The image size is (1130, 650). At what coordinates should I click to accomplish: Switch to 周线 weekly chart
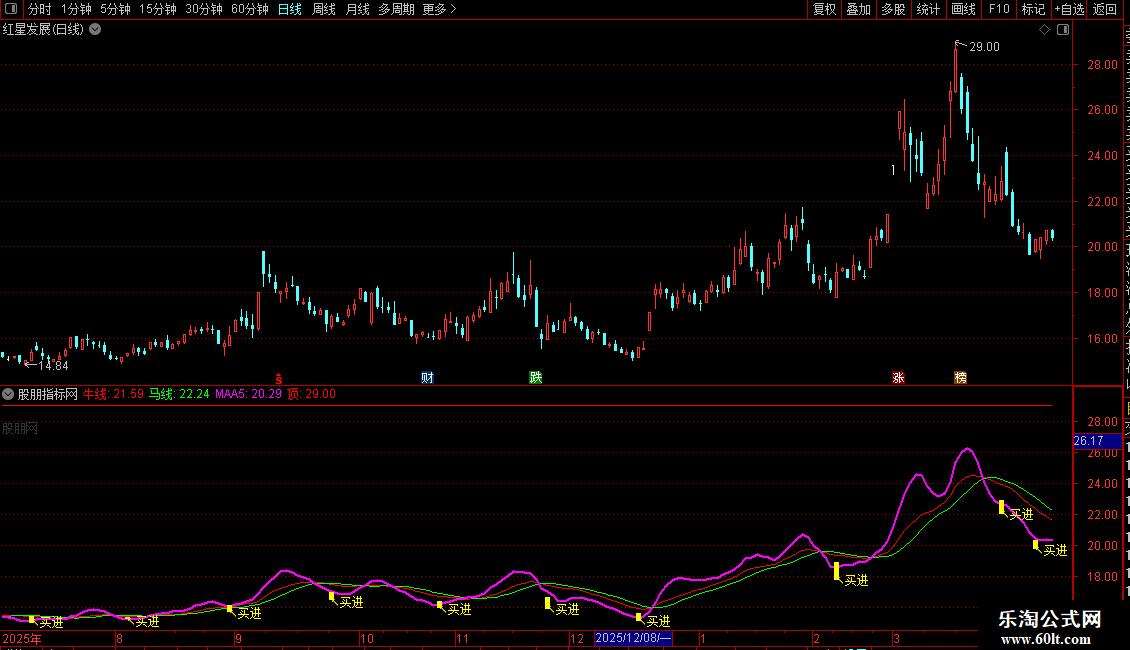coord(324,9)
